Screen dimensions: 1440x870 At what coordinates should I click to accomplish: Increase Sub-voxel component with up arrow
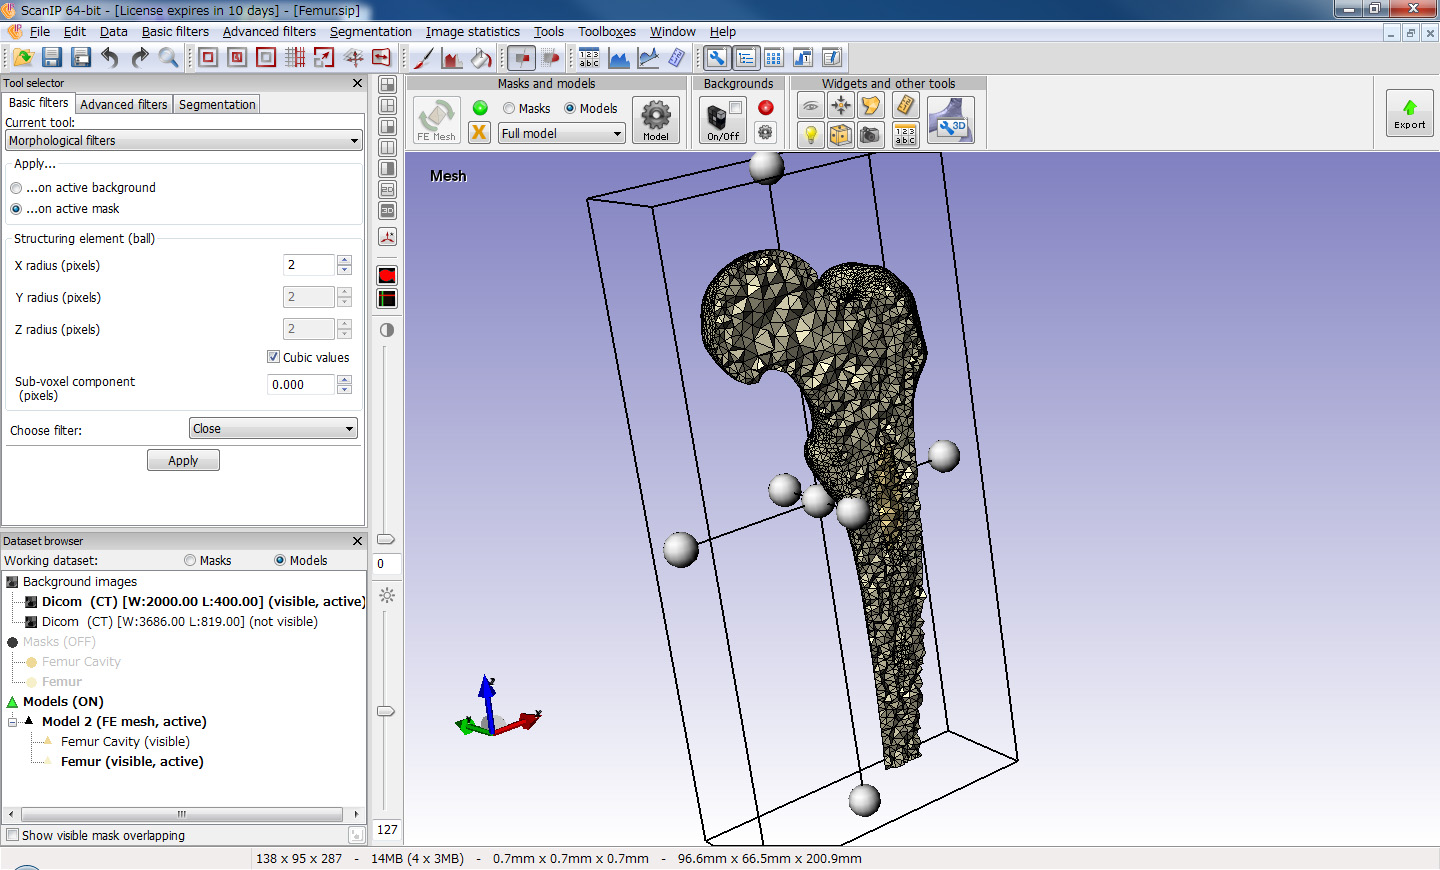(x=344, y=380)
